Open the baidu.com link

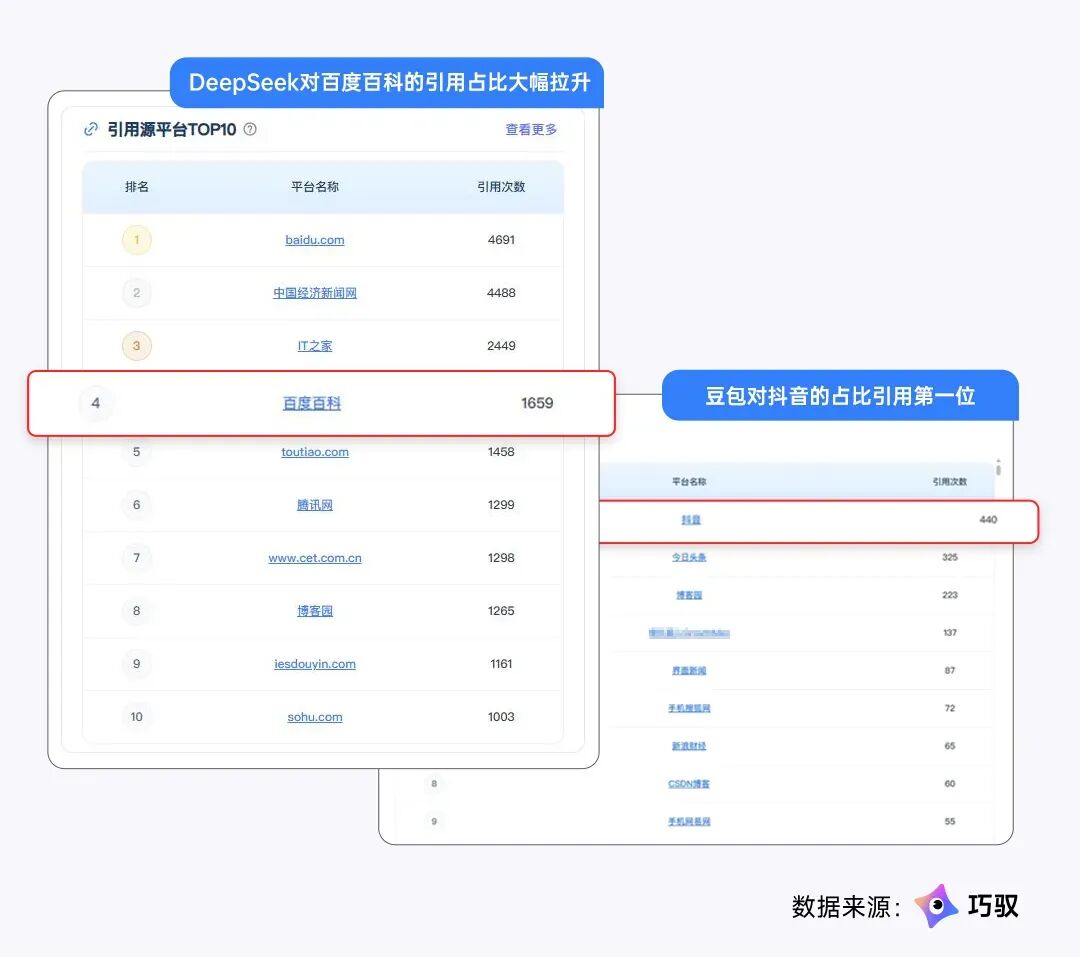[315, 240]
